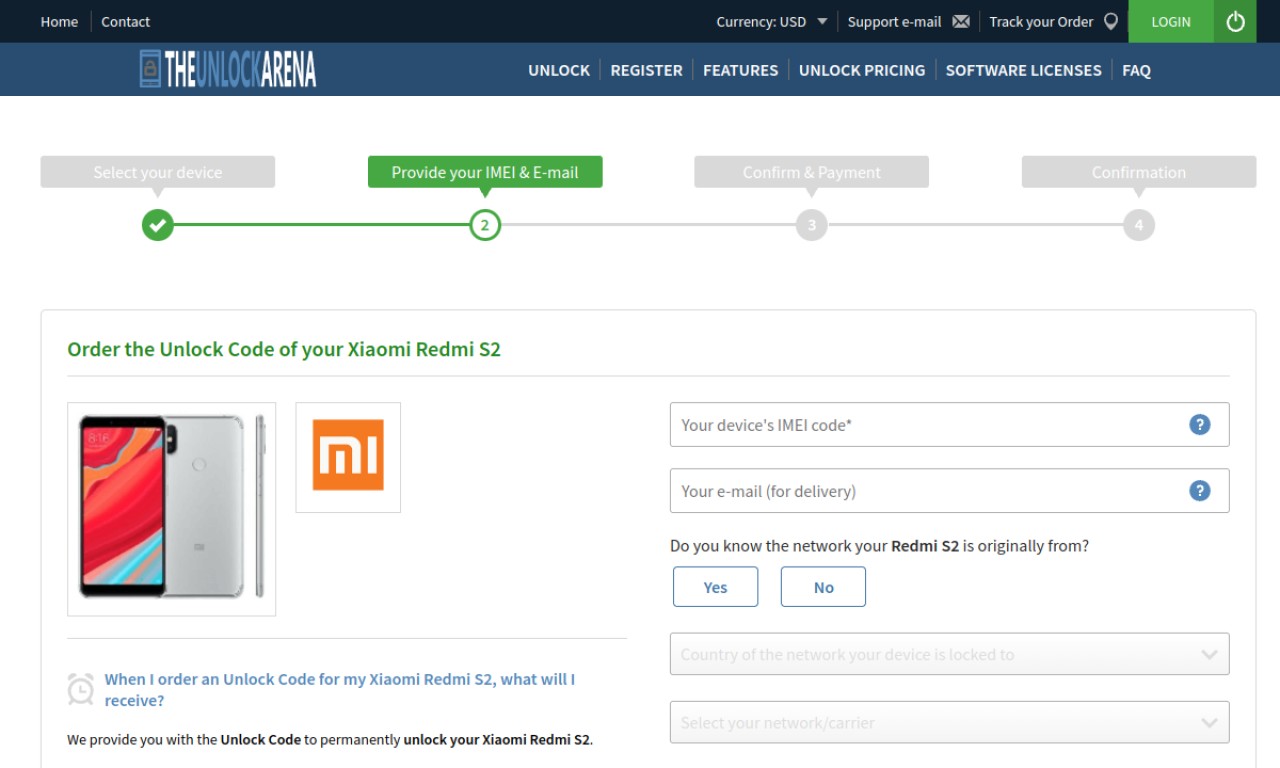The image size is (1280, 768).
Task: Open the 'what will I receive' question link
Action: [340, 690]
